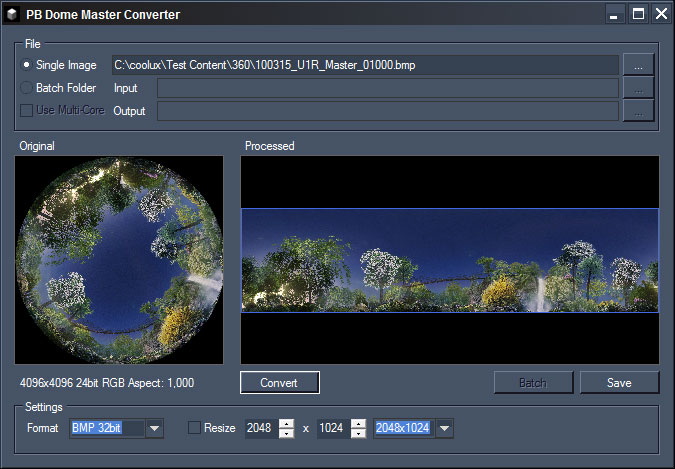This screenshot has width=675, height=469.
Task: Click the Original fisheye dome preview image
Action: tap(120, 259)
